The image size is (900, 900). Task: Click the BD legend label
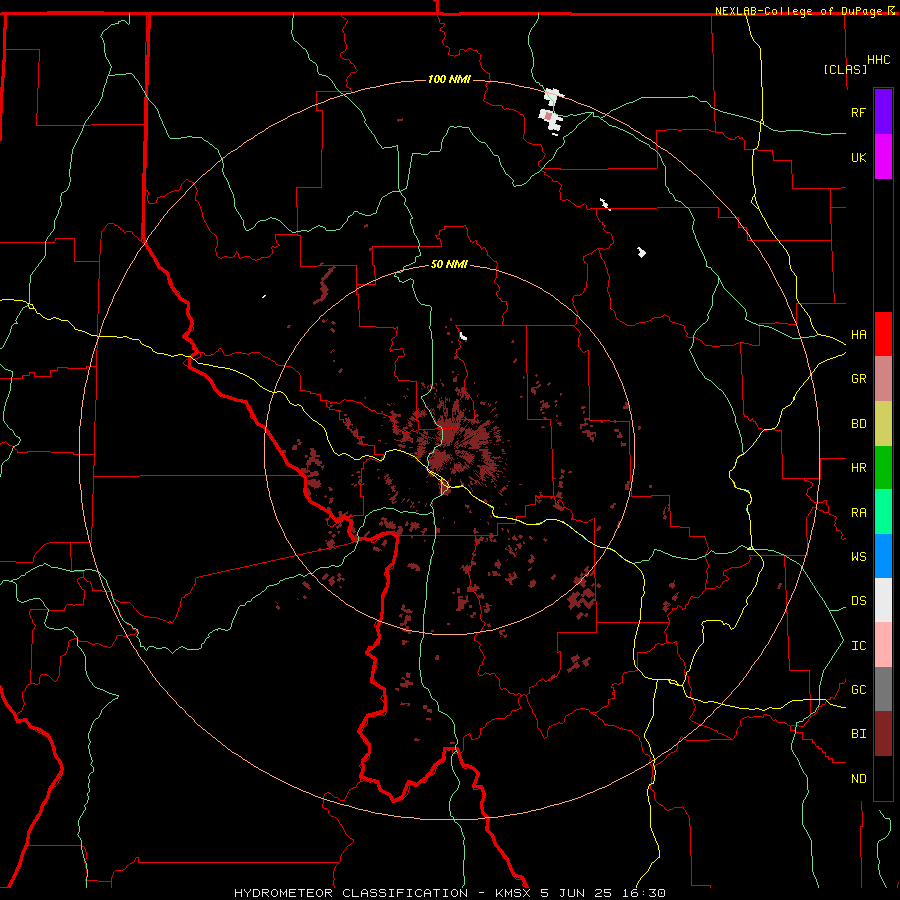coord(858,424)
